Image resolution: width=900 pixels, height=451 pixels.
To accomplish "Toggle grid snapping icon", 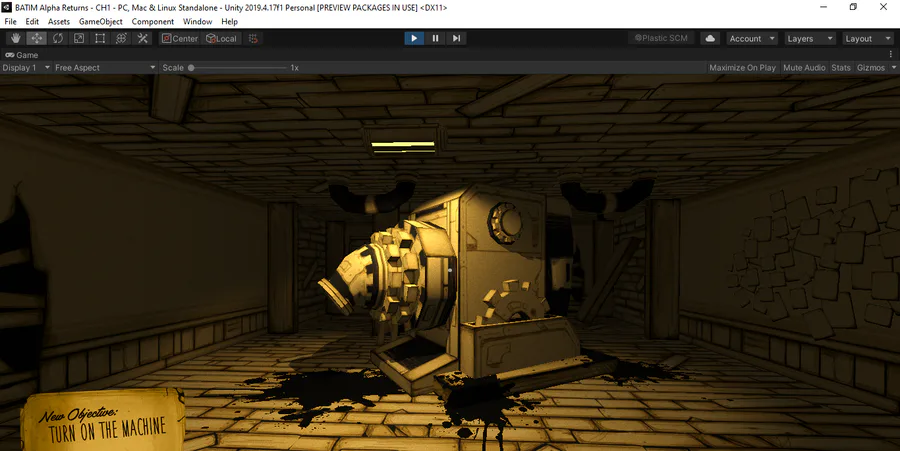I will 253,38.
